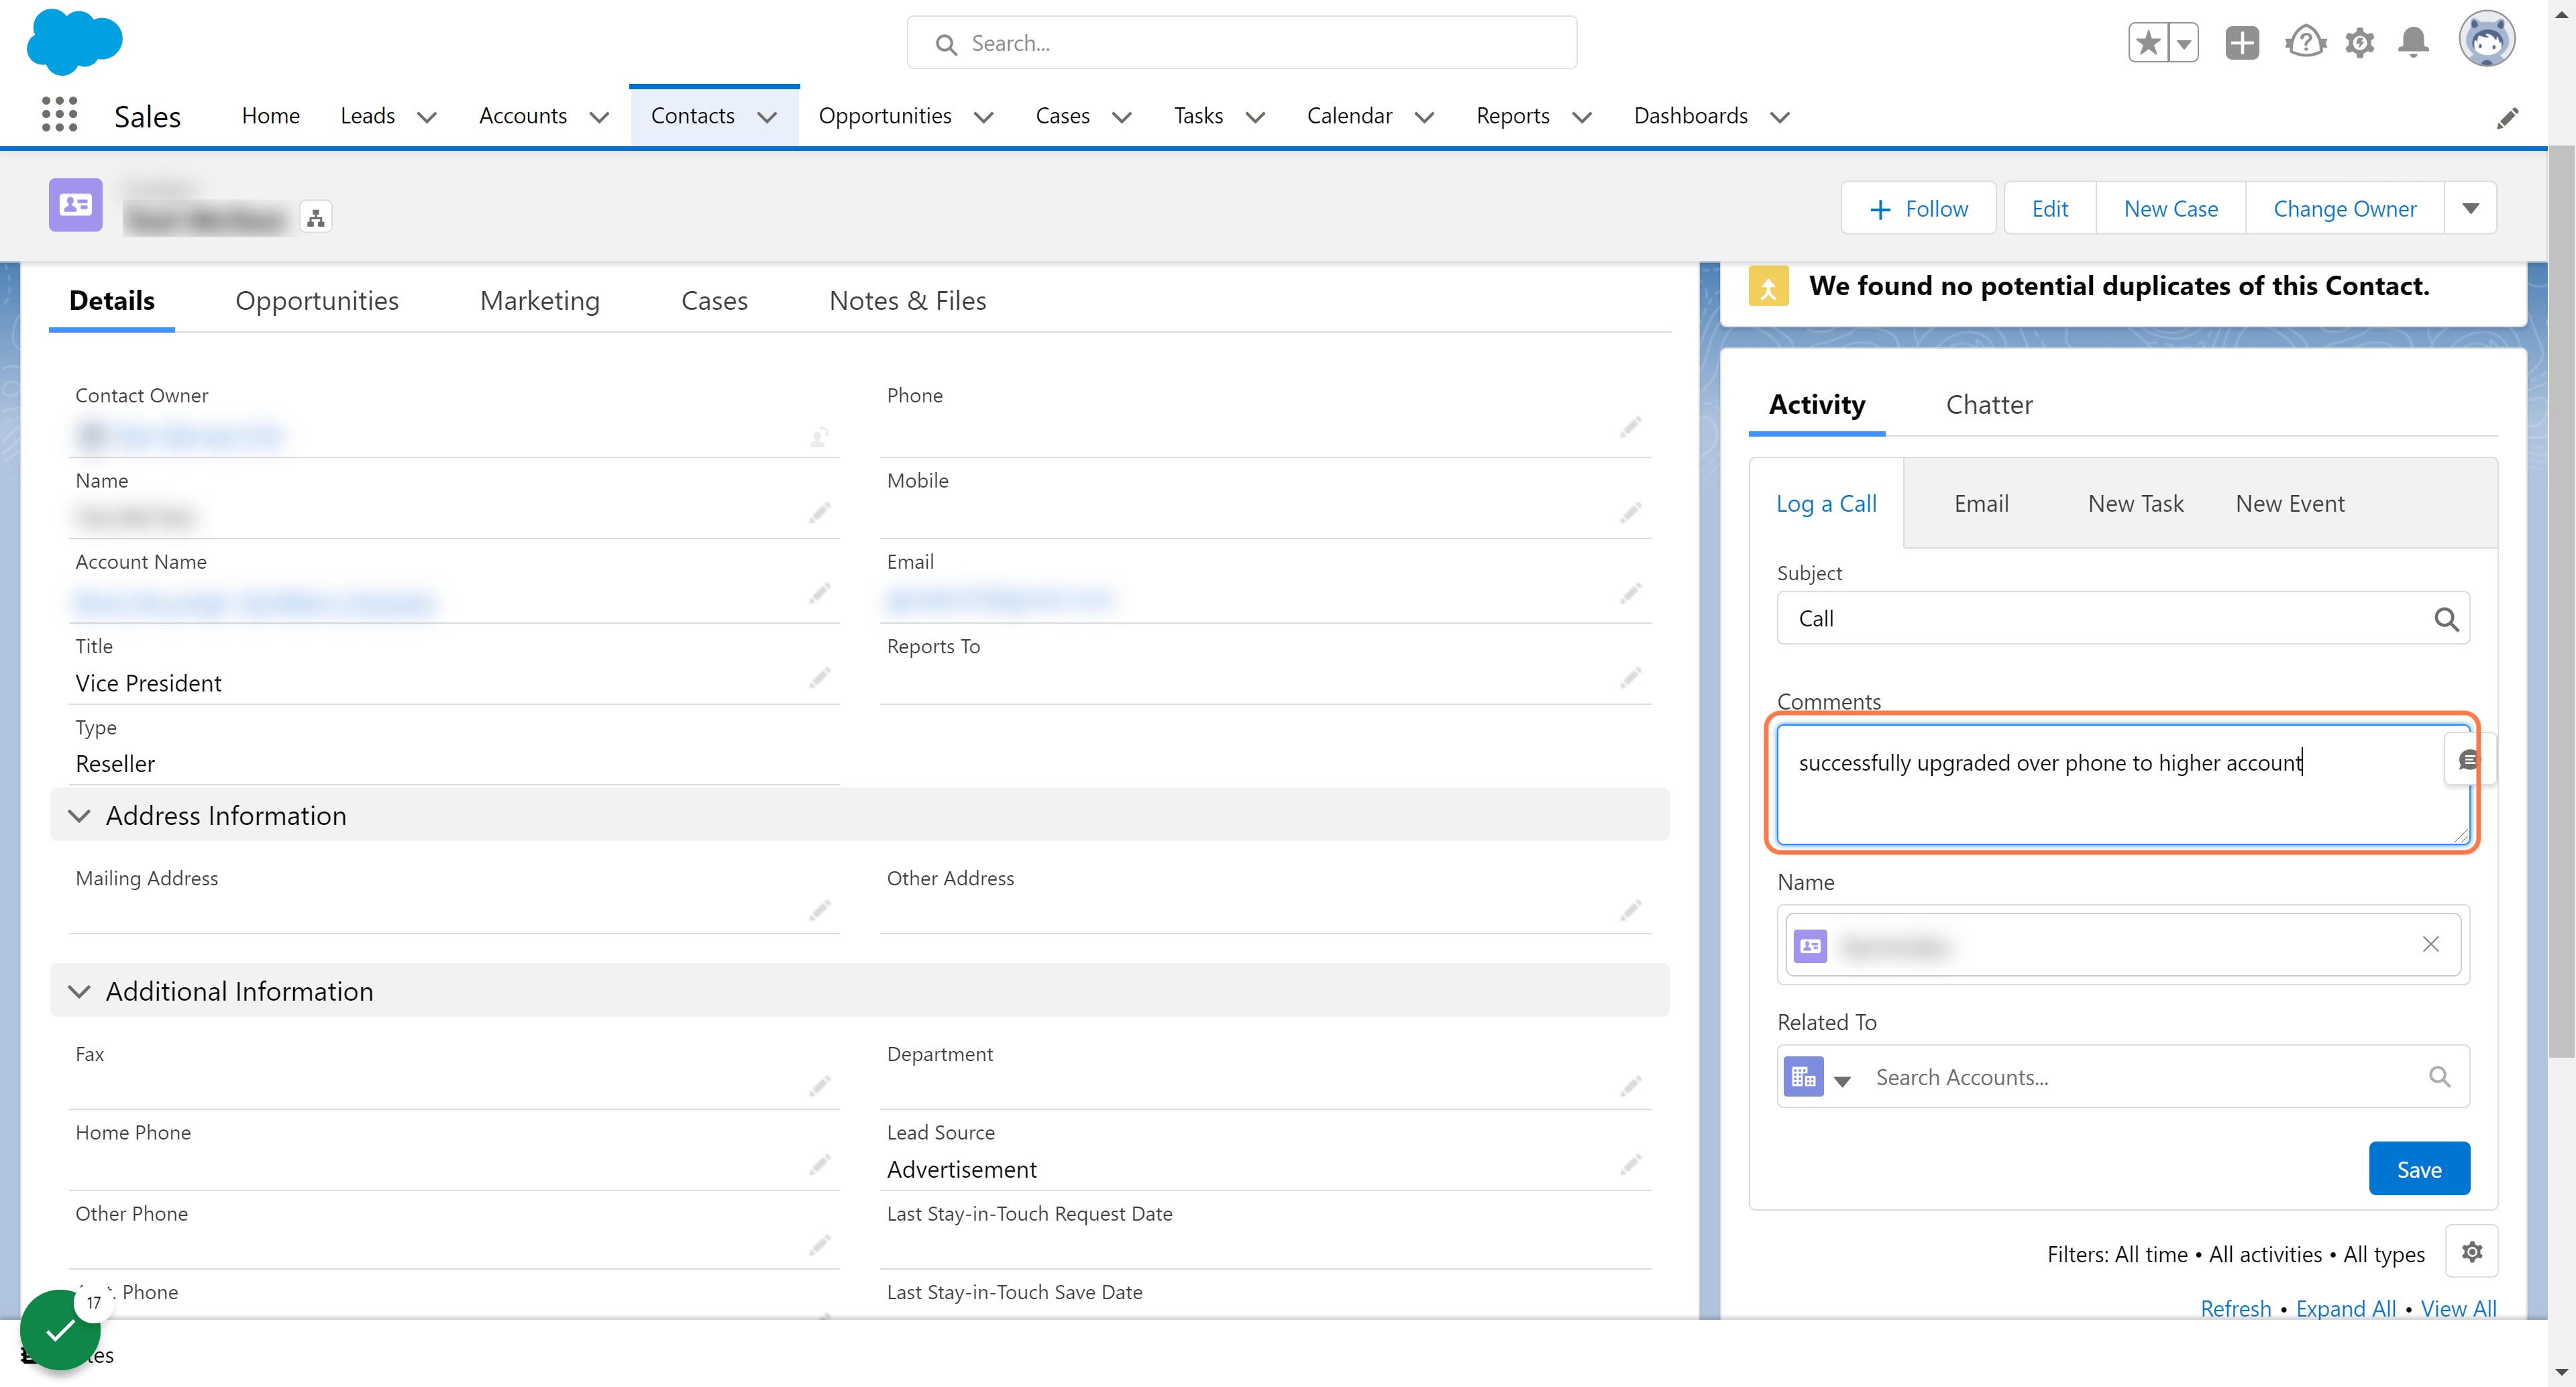The height and width of the screenshot is (1387, 2576).
Task: Click the Expand All link
Action: point(2345,1309)
